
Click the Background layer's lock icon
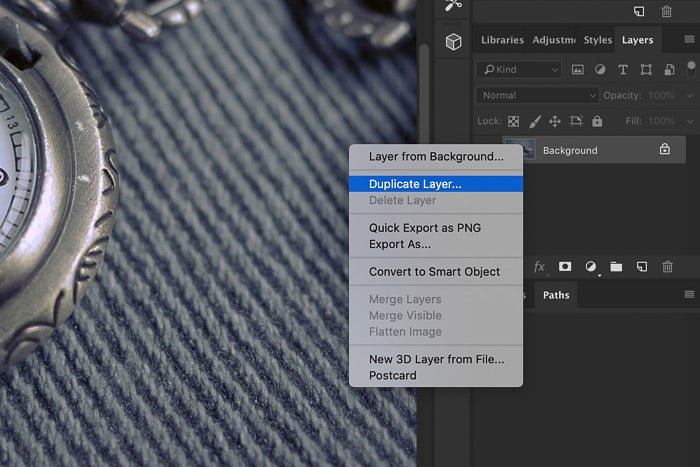(665, 150)
